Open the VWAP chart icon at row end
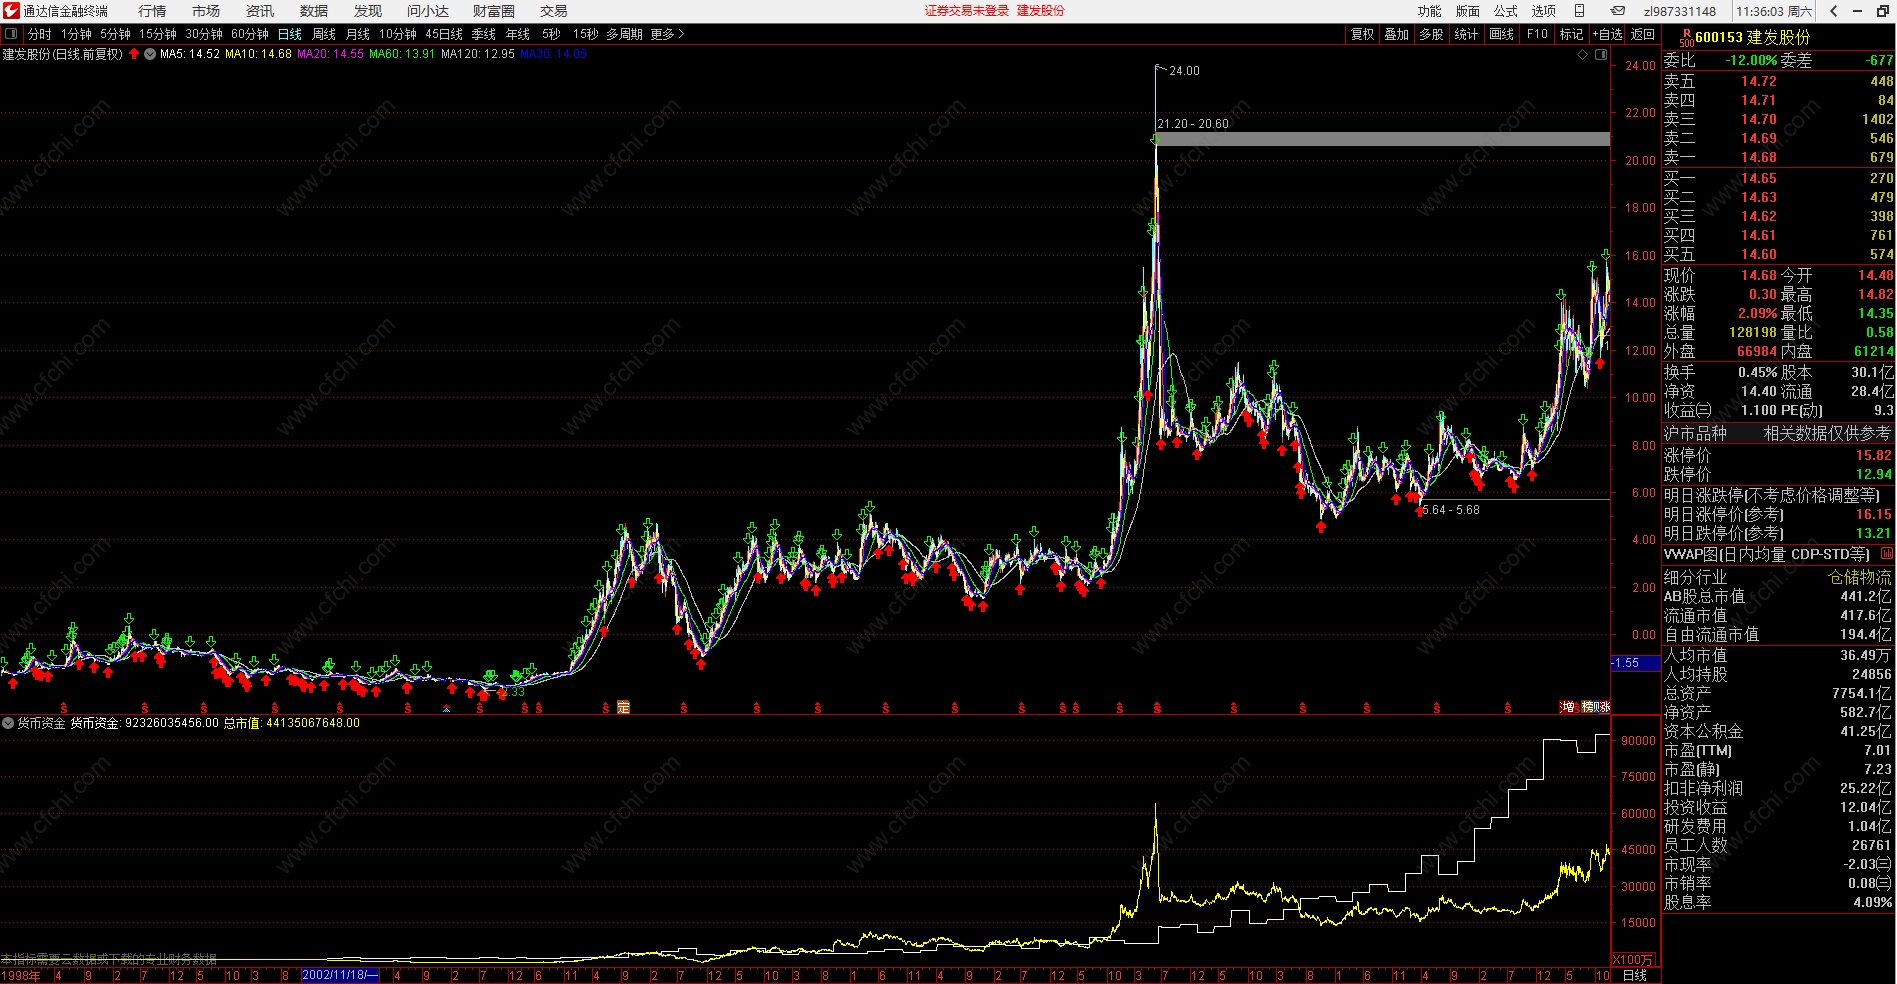Screen dimensions: 1897x984 [x=1887, y=554]
